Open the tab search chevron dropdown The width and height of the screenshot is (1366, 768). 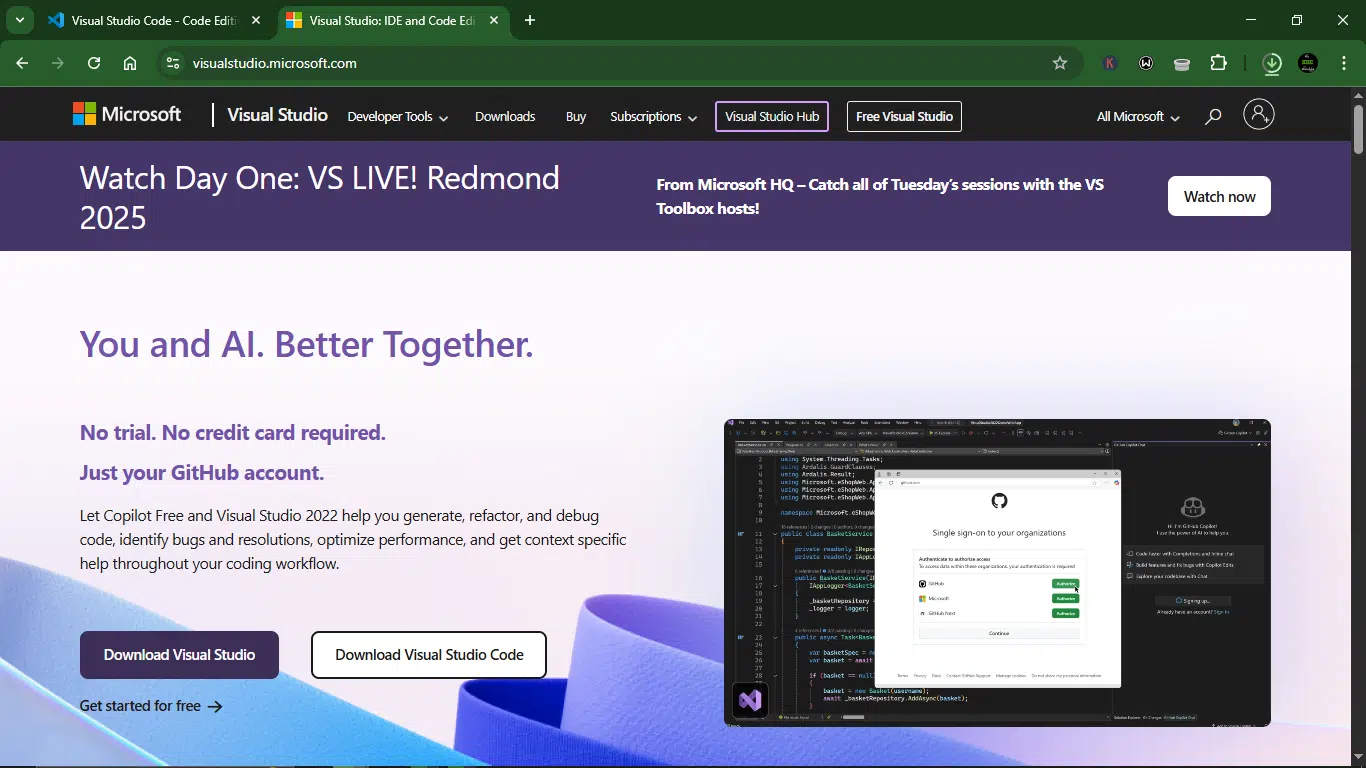coord(19,20)
